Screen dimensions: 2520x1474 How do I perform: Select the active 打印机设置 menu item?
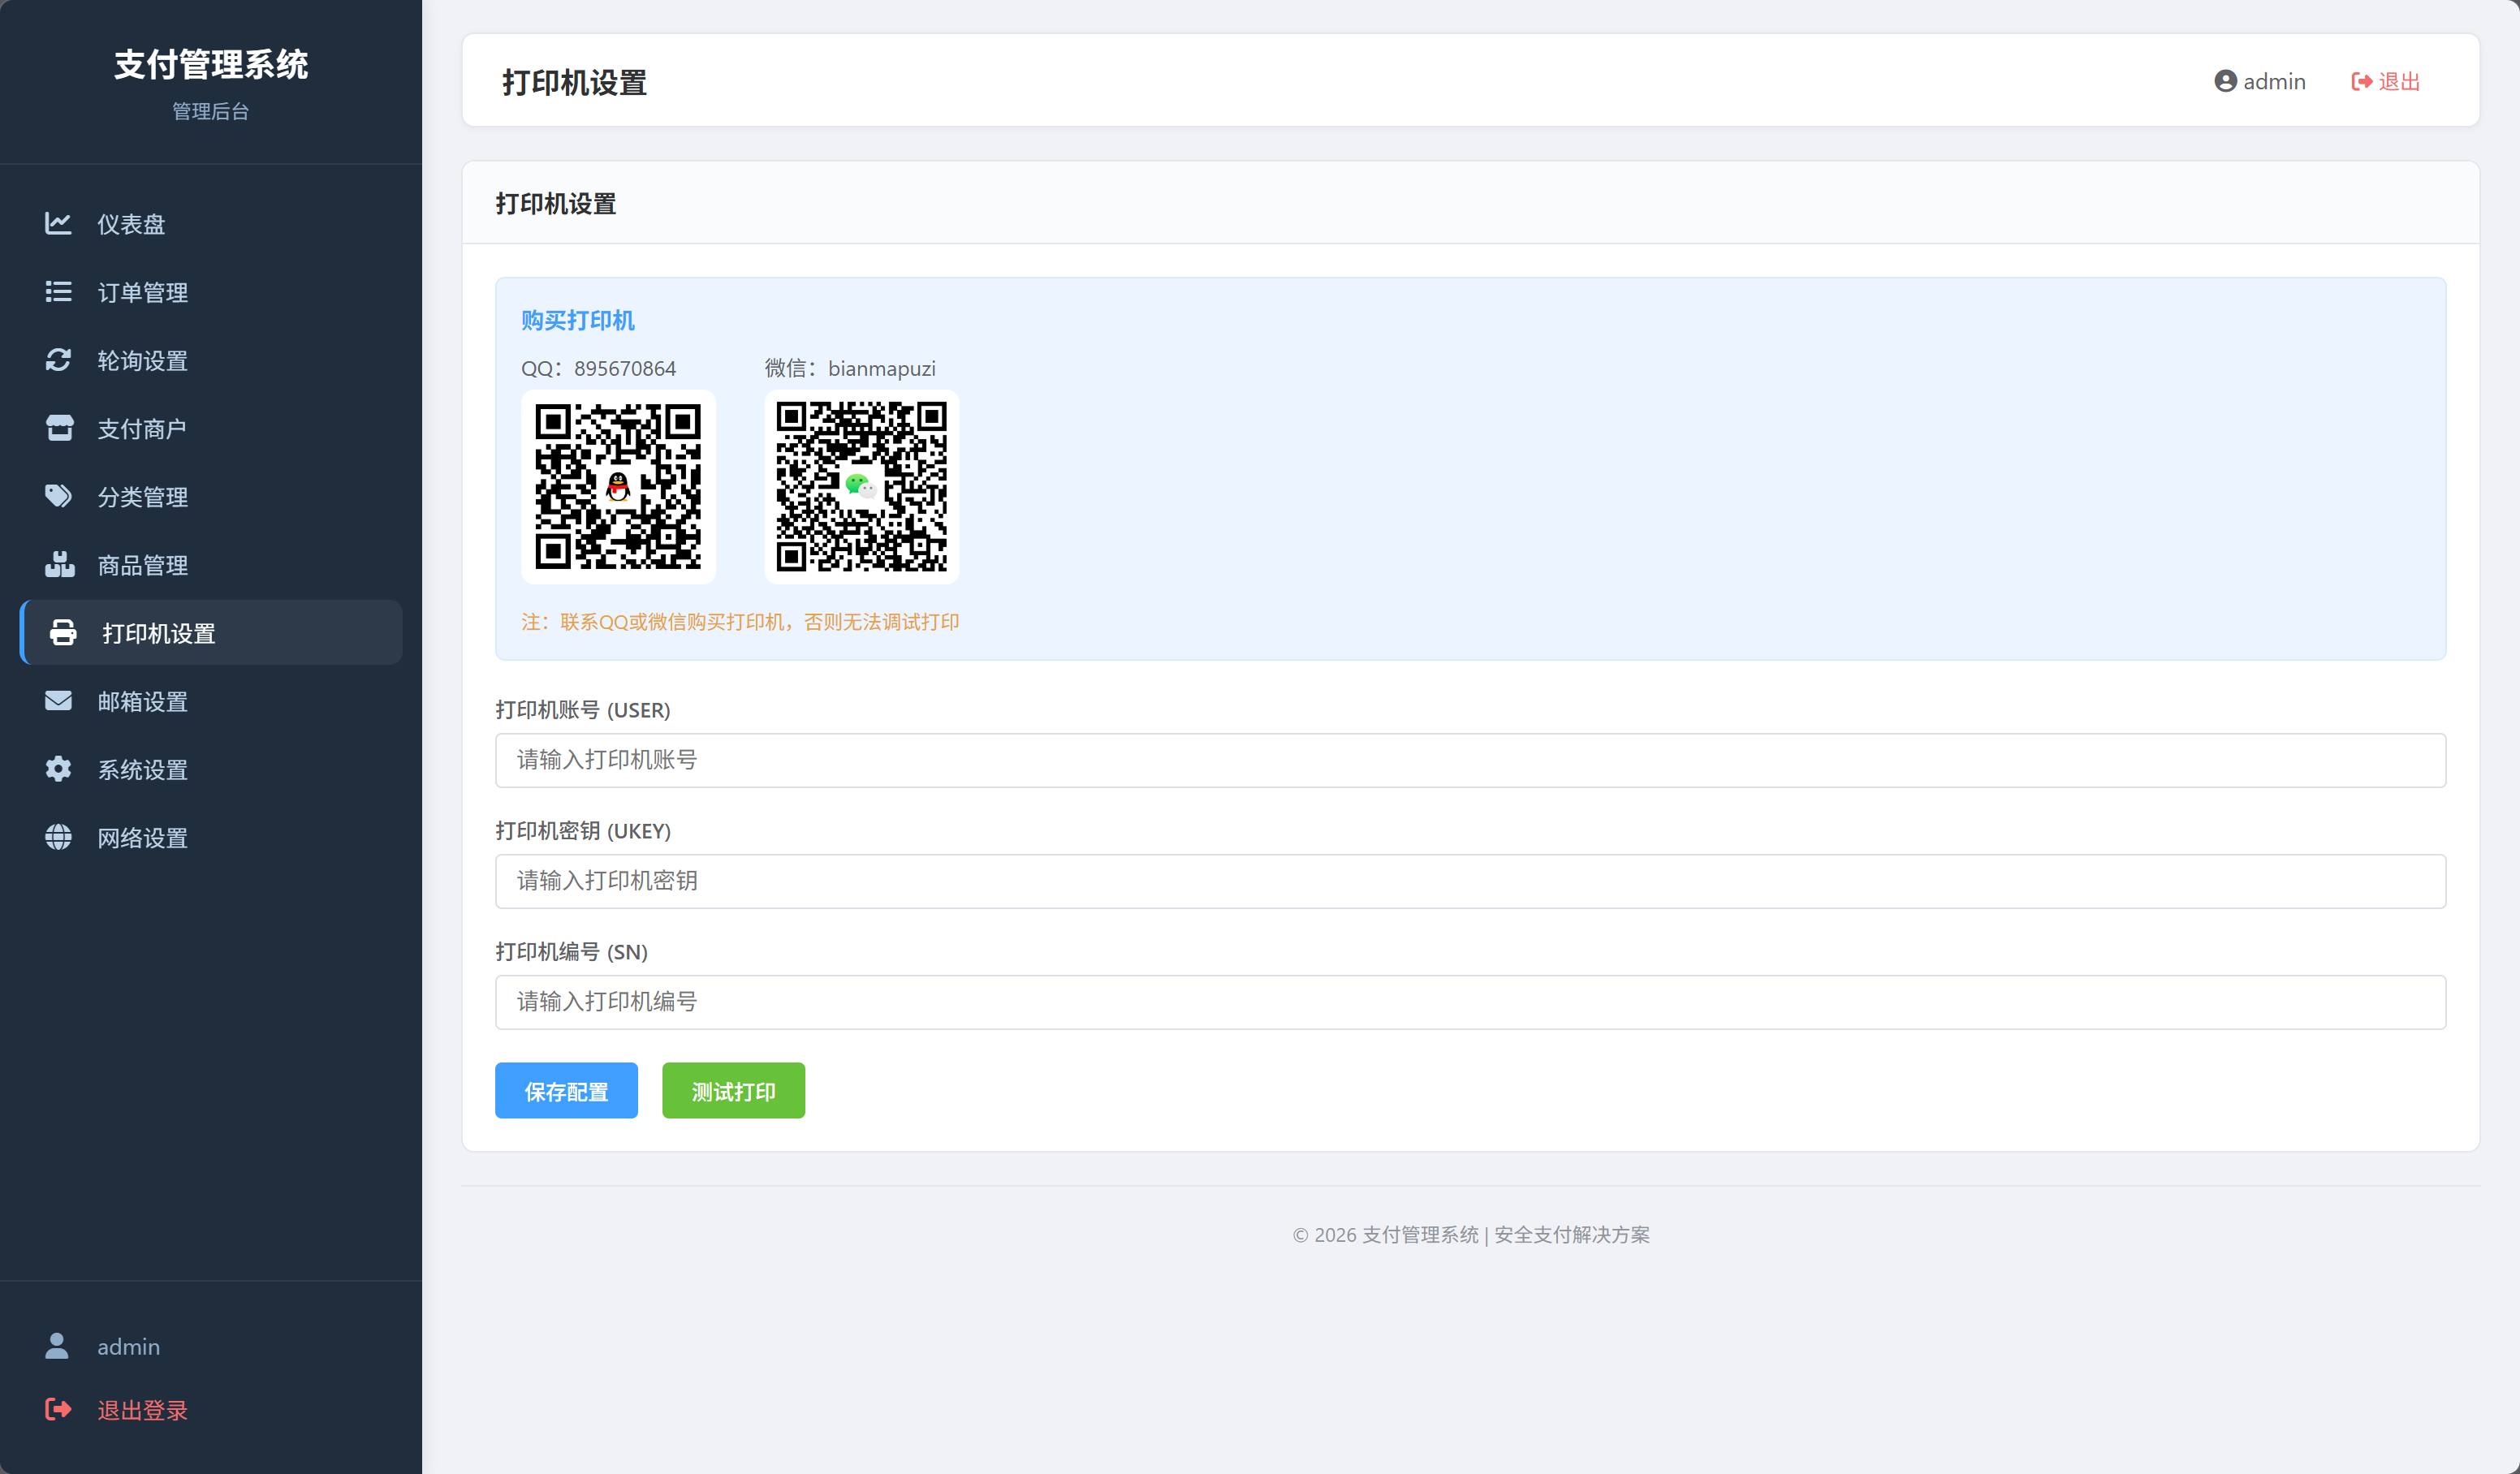(x=211, y=633)
